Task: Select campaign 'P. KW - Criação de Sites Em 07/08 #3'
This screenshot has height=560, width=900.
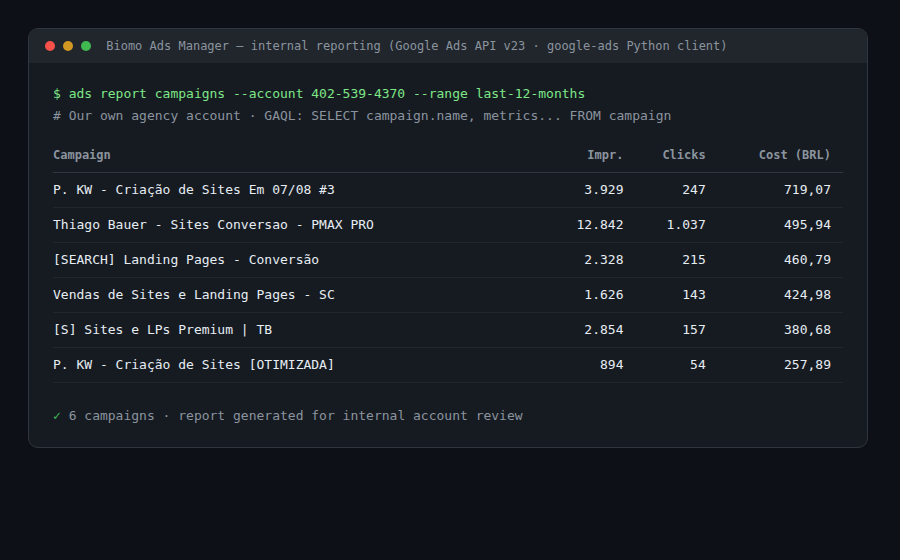Action: [193, 190]
